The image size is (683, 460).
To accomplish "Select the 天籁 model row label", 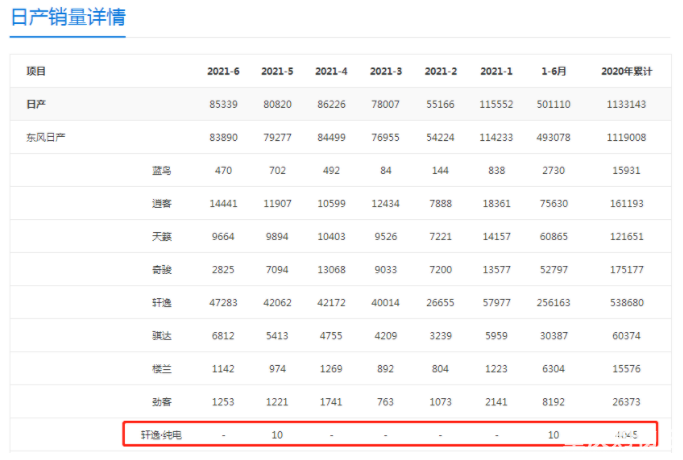I will tap(162, 237).
